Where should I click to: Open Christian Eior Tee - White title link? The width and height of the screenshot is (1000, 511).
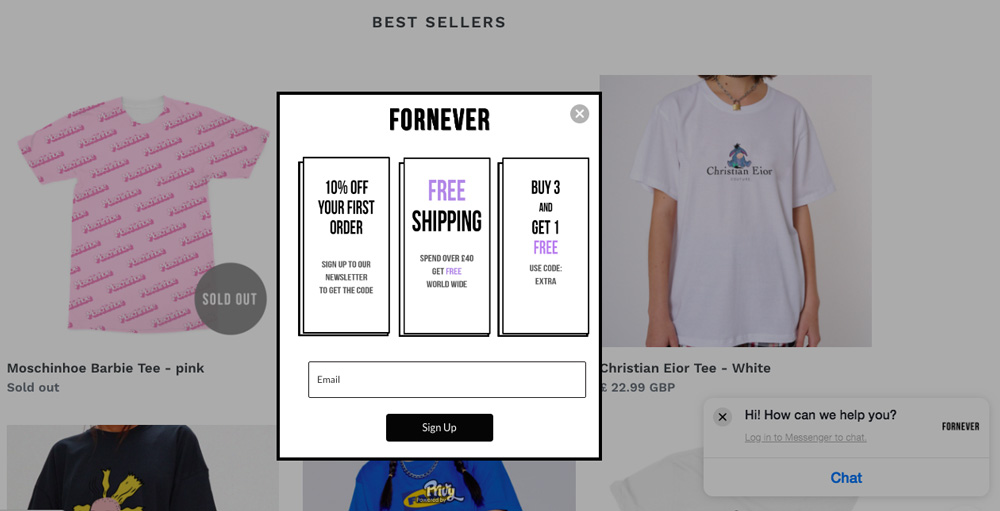pos(685,368)
